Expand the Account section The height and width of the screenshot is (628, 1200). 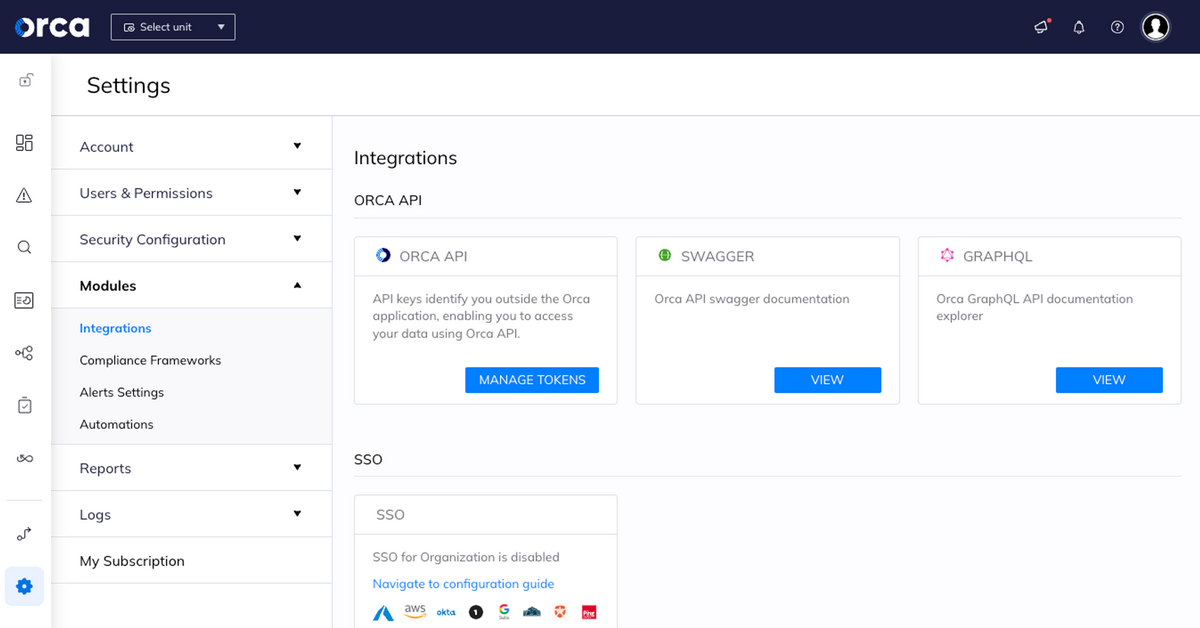point(191,146)
